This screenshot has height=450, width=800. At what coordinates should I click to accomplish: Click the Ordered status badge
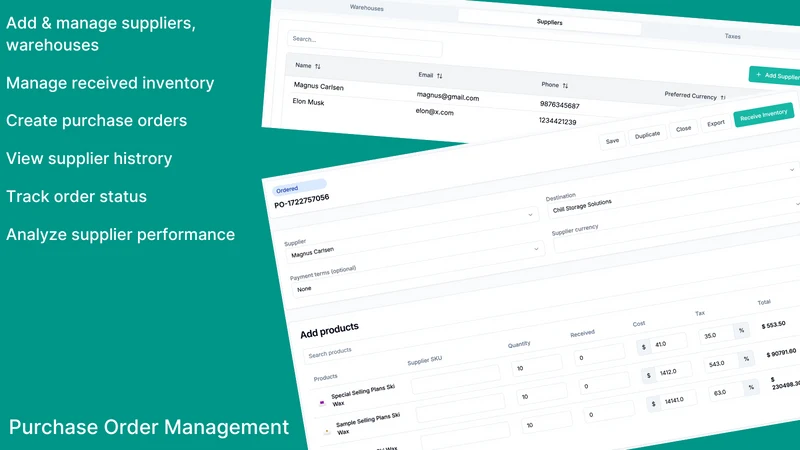tap(299, 187)
